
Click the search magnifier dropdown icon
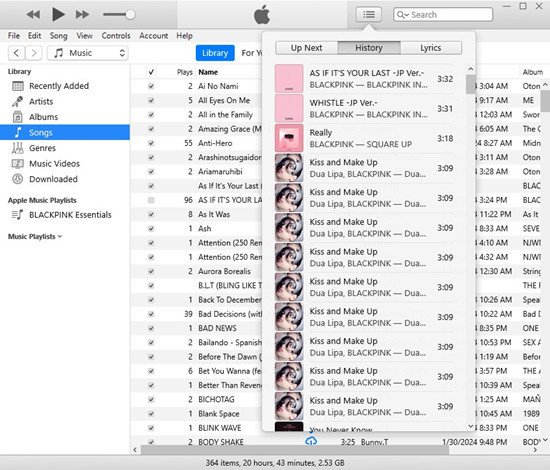coord(402,15)
